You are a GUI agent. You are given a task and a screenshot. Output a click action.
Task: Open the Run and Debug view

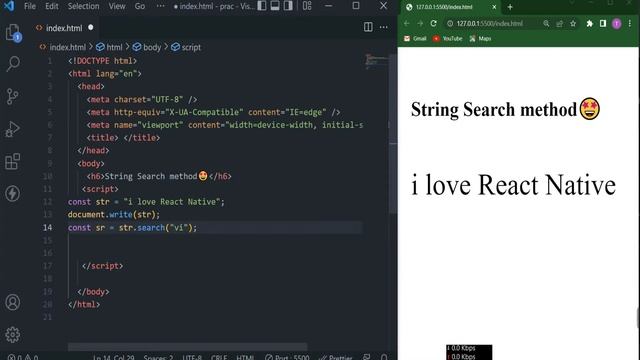pos(13,129)
